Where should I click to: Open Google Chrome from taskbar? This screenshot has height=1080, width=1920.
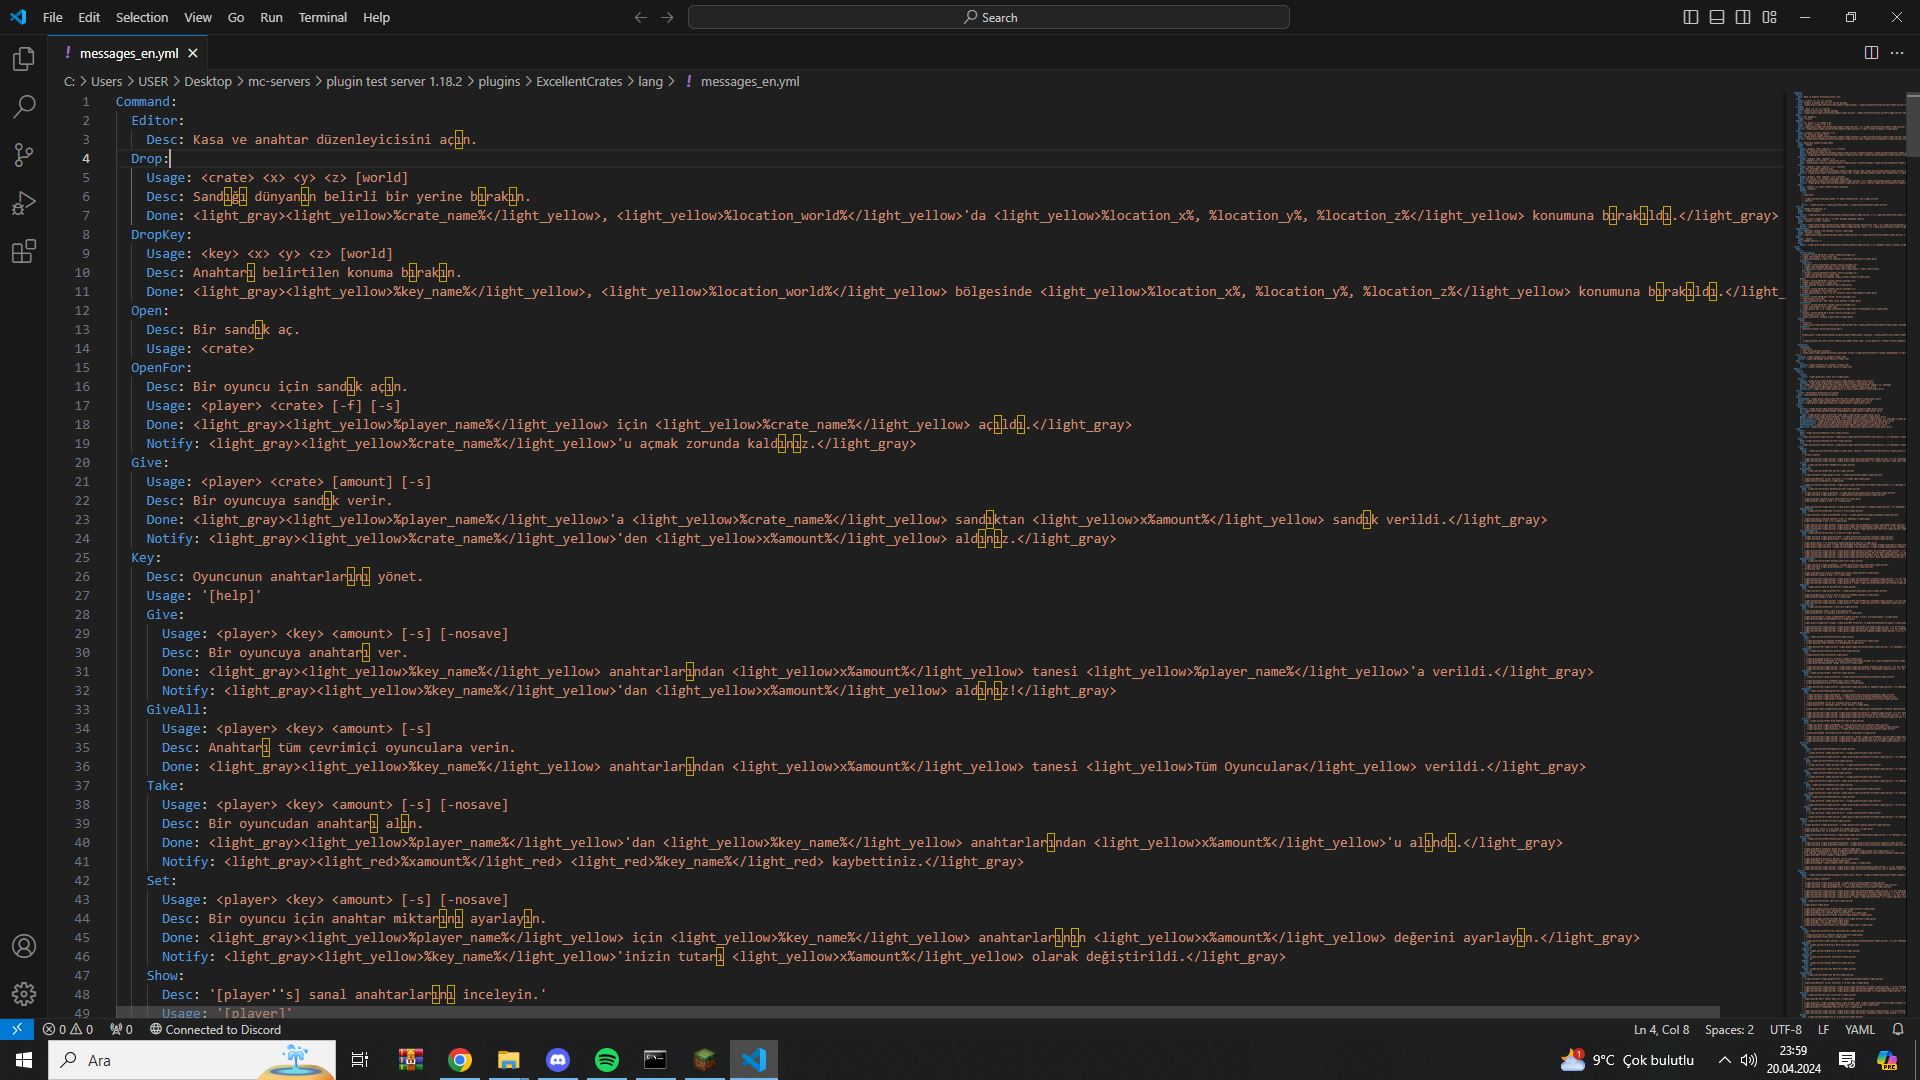(460, 1060)
